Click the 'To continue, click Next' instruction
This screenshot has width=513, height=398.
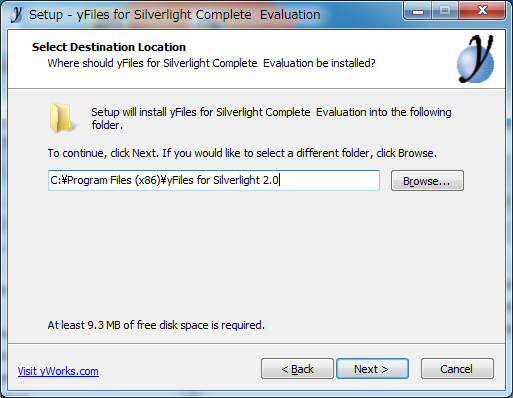242,153
